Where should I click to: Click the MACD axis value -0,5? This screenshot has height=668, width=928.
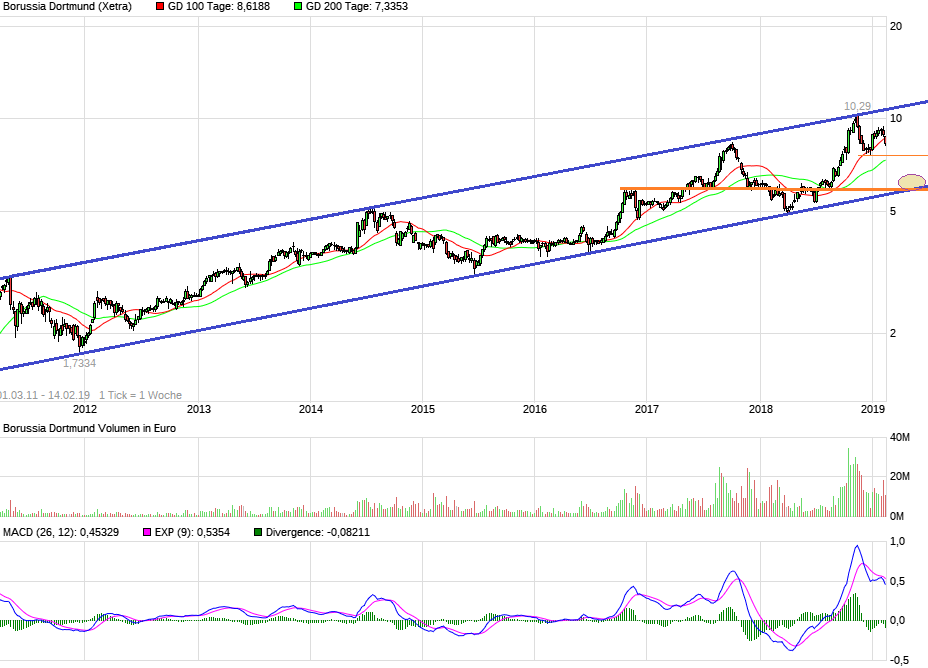[900, 660]
